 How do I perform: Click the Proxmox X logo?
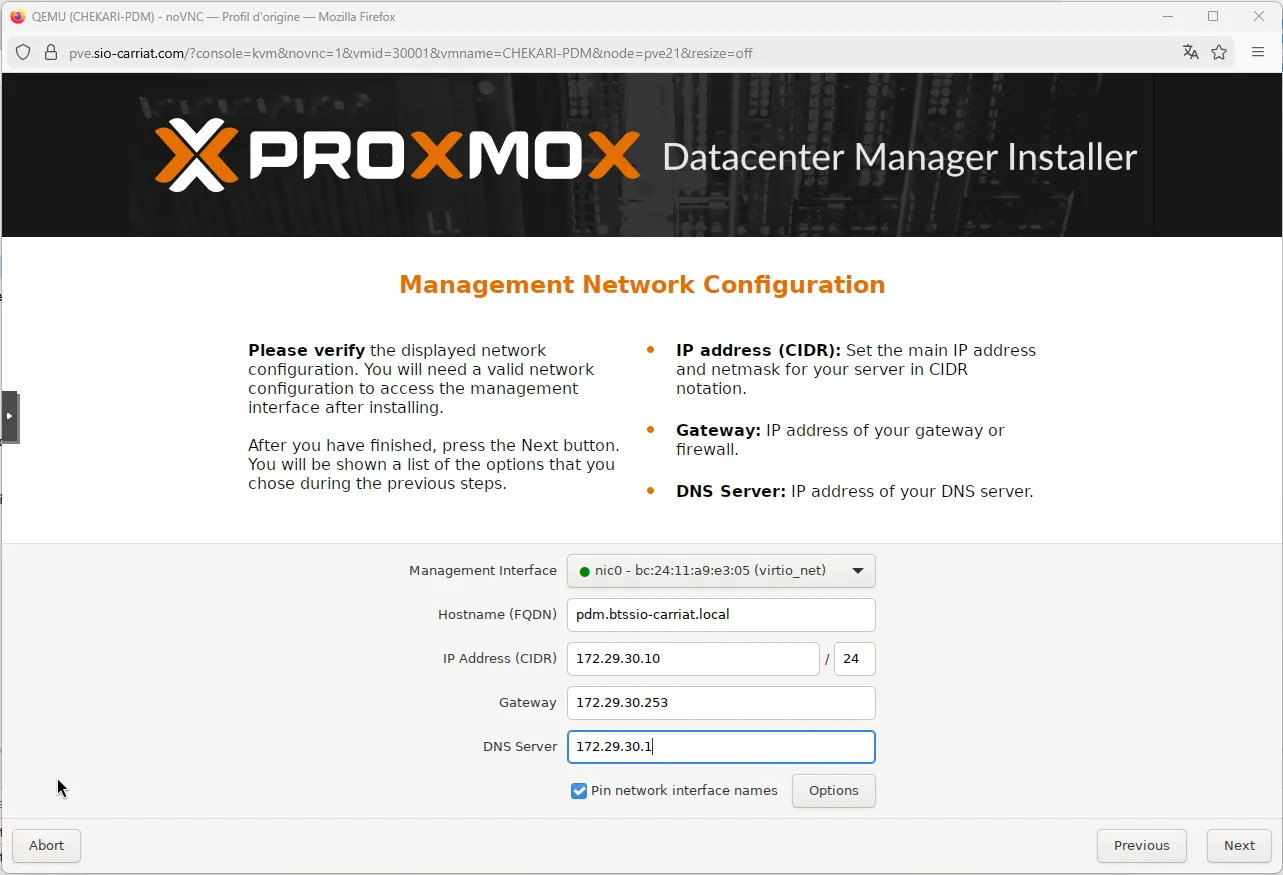(x=196, y=155)
